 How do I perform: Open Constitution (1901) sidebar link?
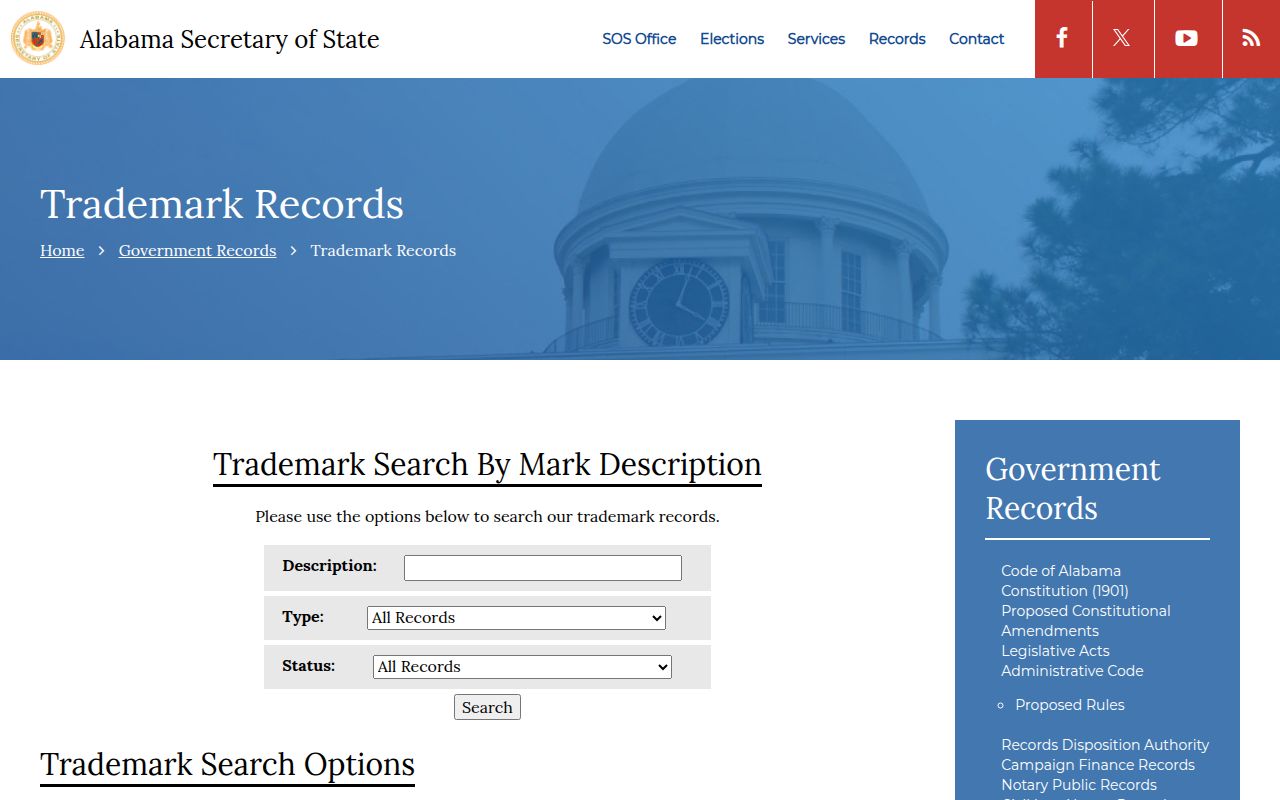(x=1065, y=591)
